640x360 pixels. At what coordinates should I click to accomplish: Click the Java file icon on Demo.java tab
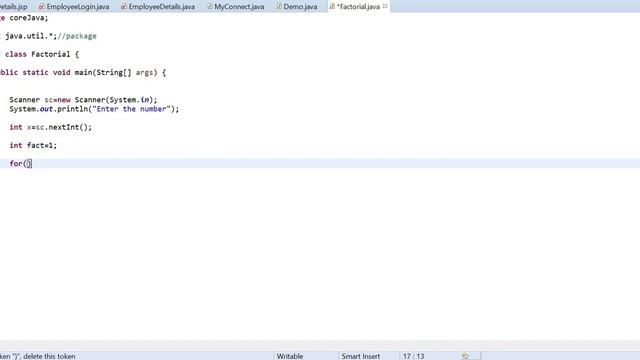pos(279,7)
